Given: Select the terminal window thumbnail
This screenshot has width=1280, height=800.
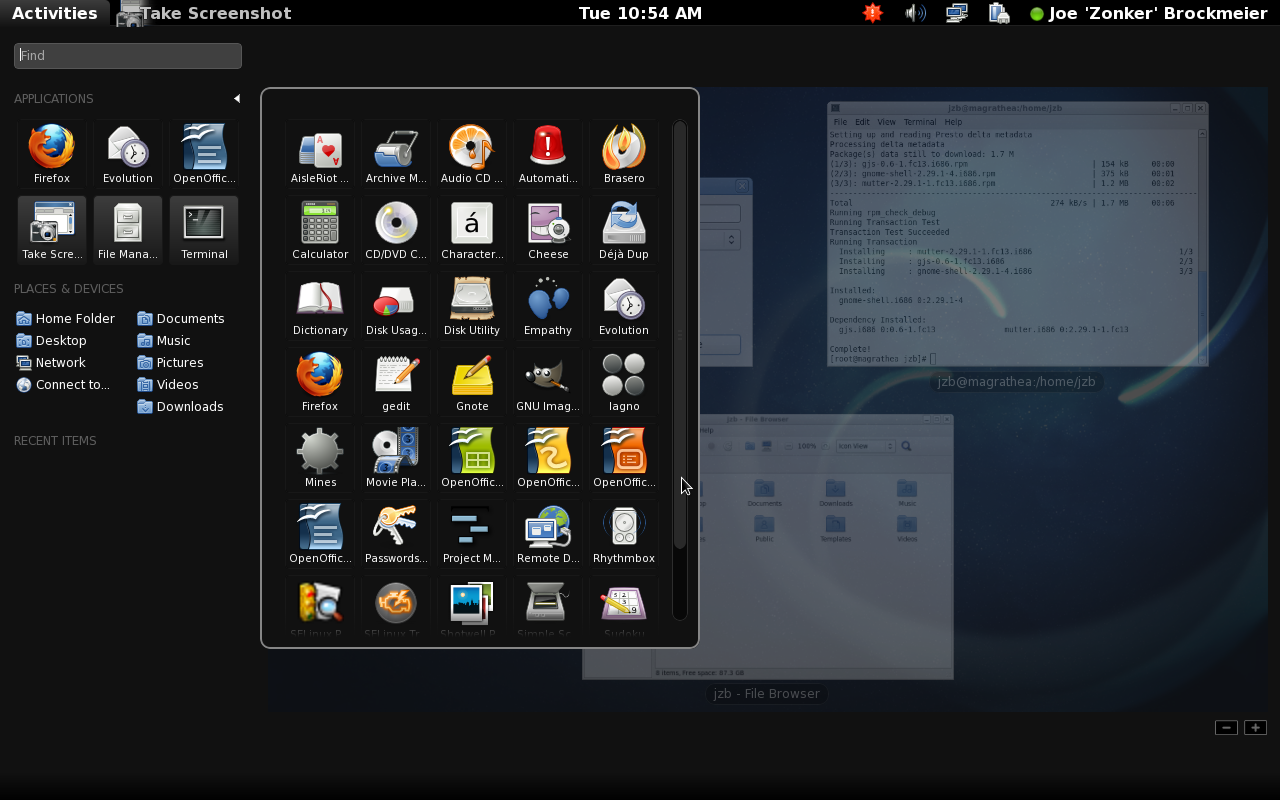Looking at the screenshot, I should pos(1017,234).
